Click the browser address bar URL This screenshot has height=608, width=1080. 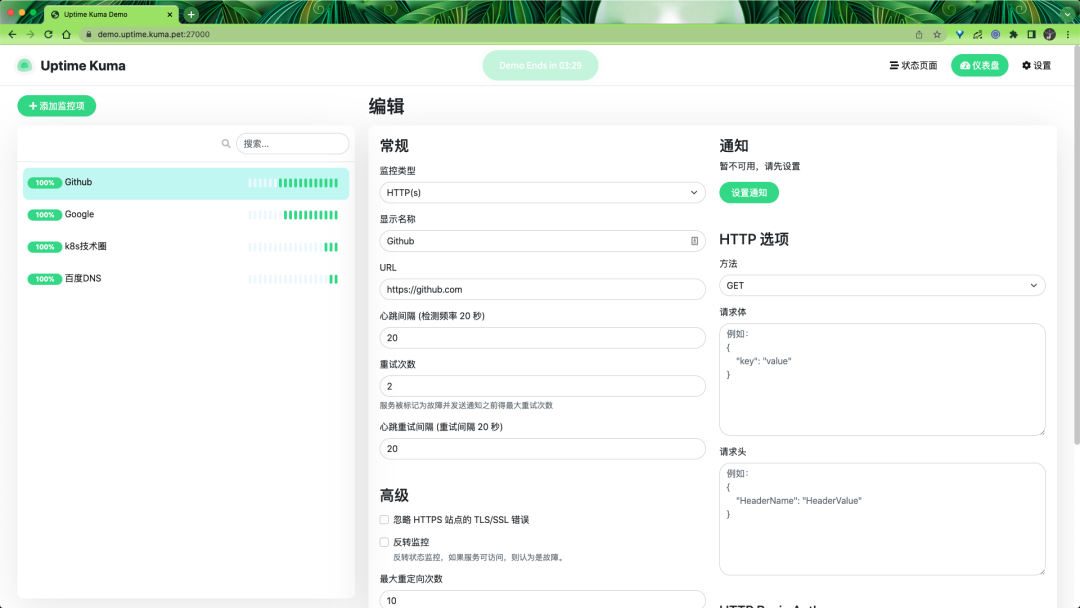[154, 34]
